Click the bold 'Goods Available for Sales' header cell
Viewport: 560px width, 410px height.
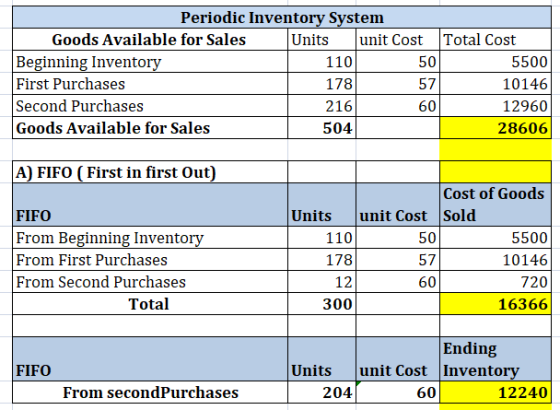[x=150, y=40]
